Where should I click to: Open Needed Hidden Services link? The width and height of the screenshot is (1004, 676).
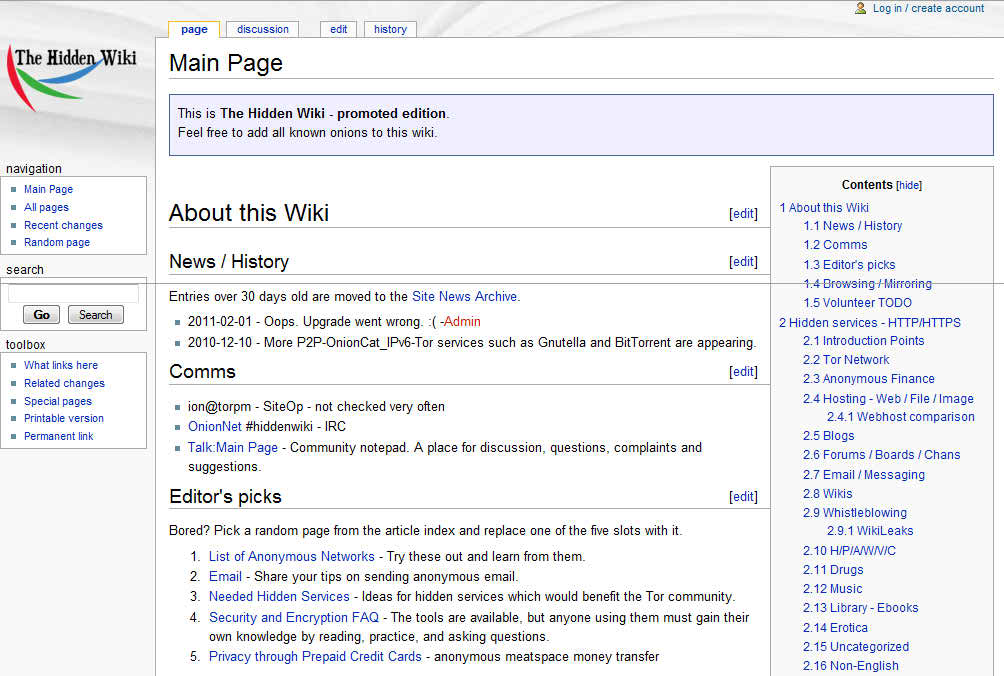coord(279,597)
